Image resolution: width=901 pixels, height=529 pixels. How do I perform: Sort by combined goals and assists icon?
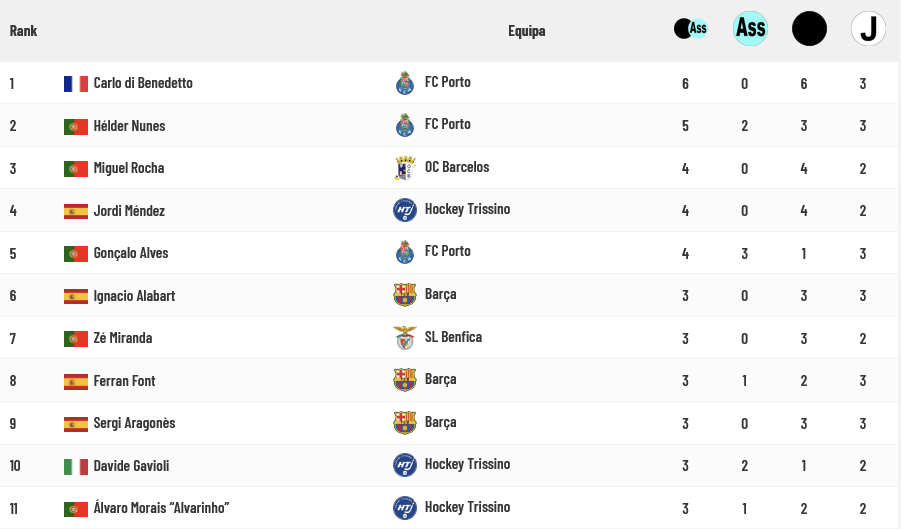tap(690, 29)
